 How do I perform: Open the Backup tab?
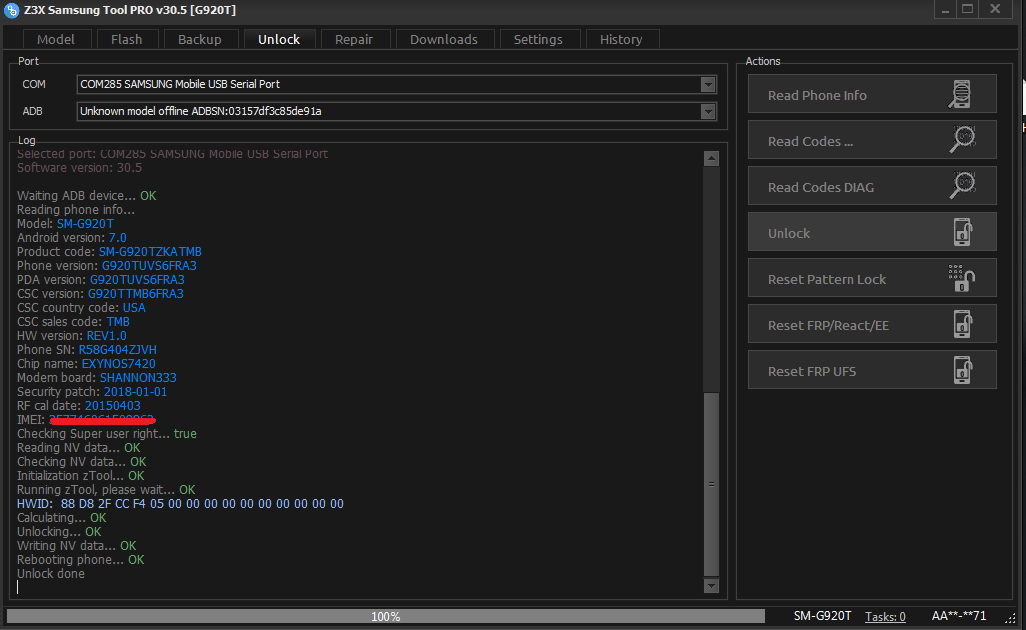200,39
